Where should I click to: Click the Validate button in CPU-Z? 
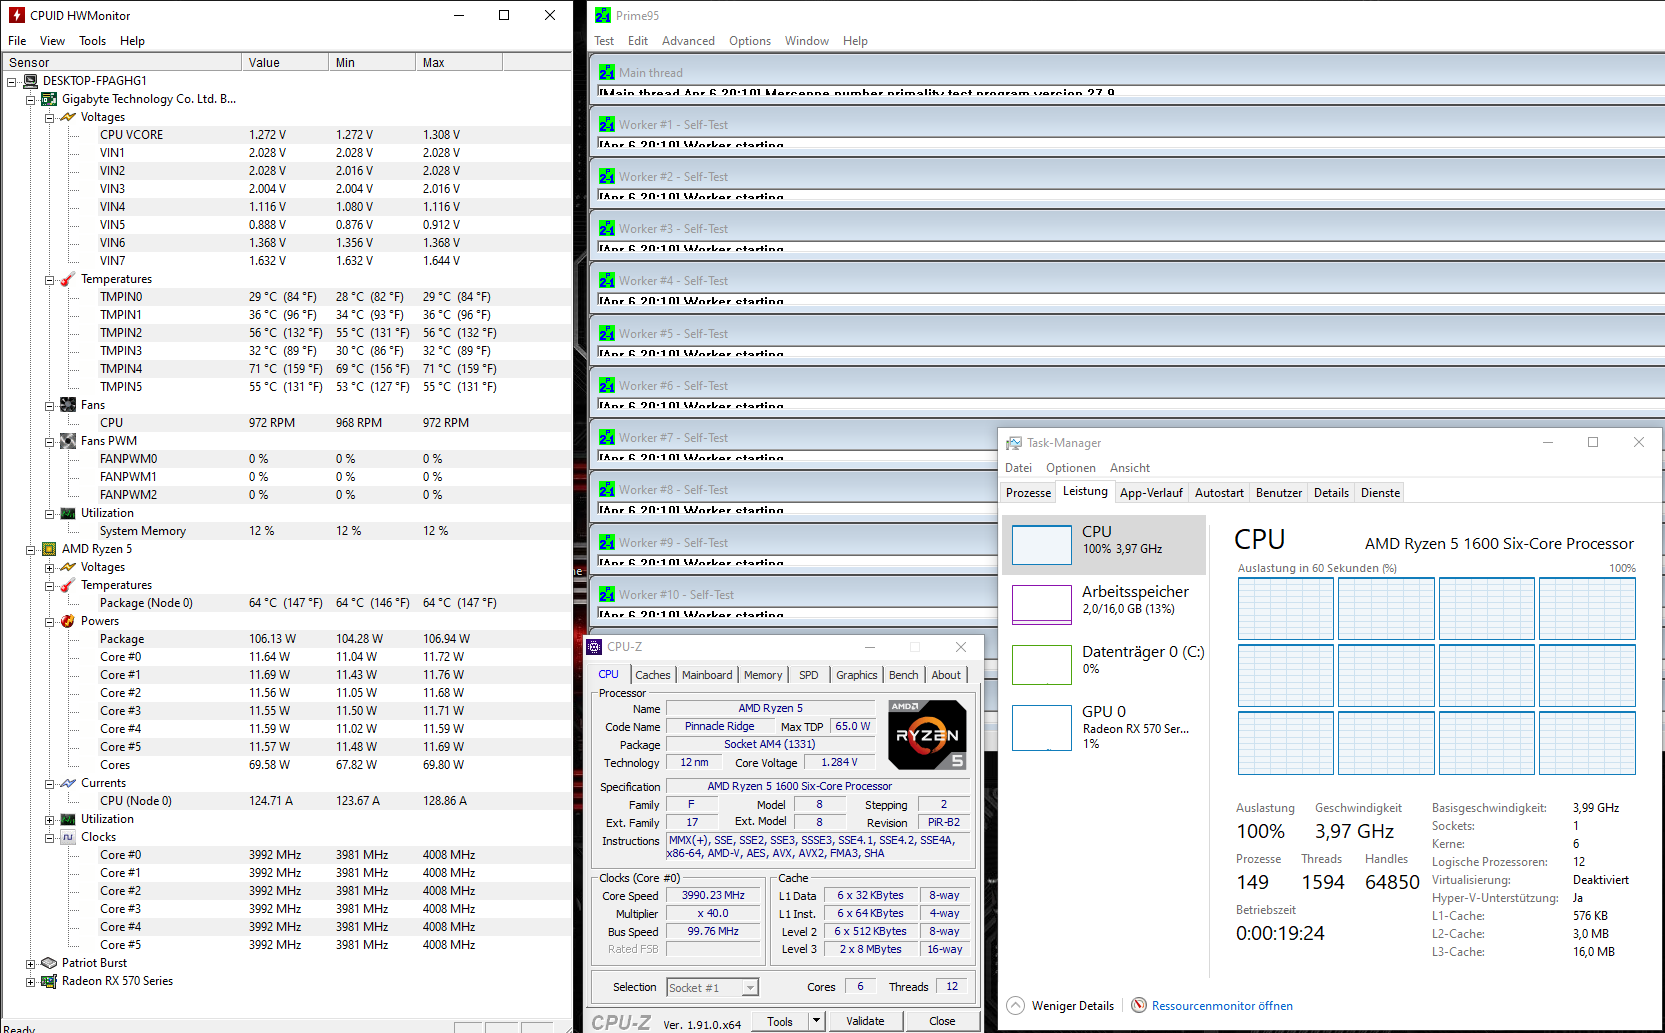[866, 1020]
